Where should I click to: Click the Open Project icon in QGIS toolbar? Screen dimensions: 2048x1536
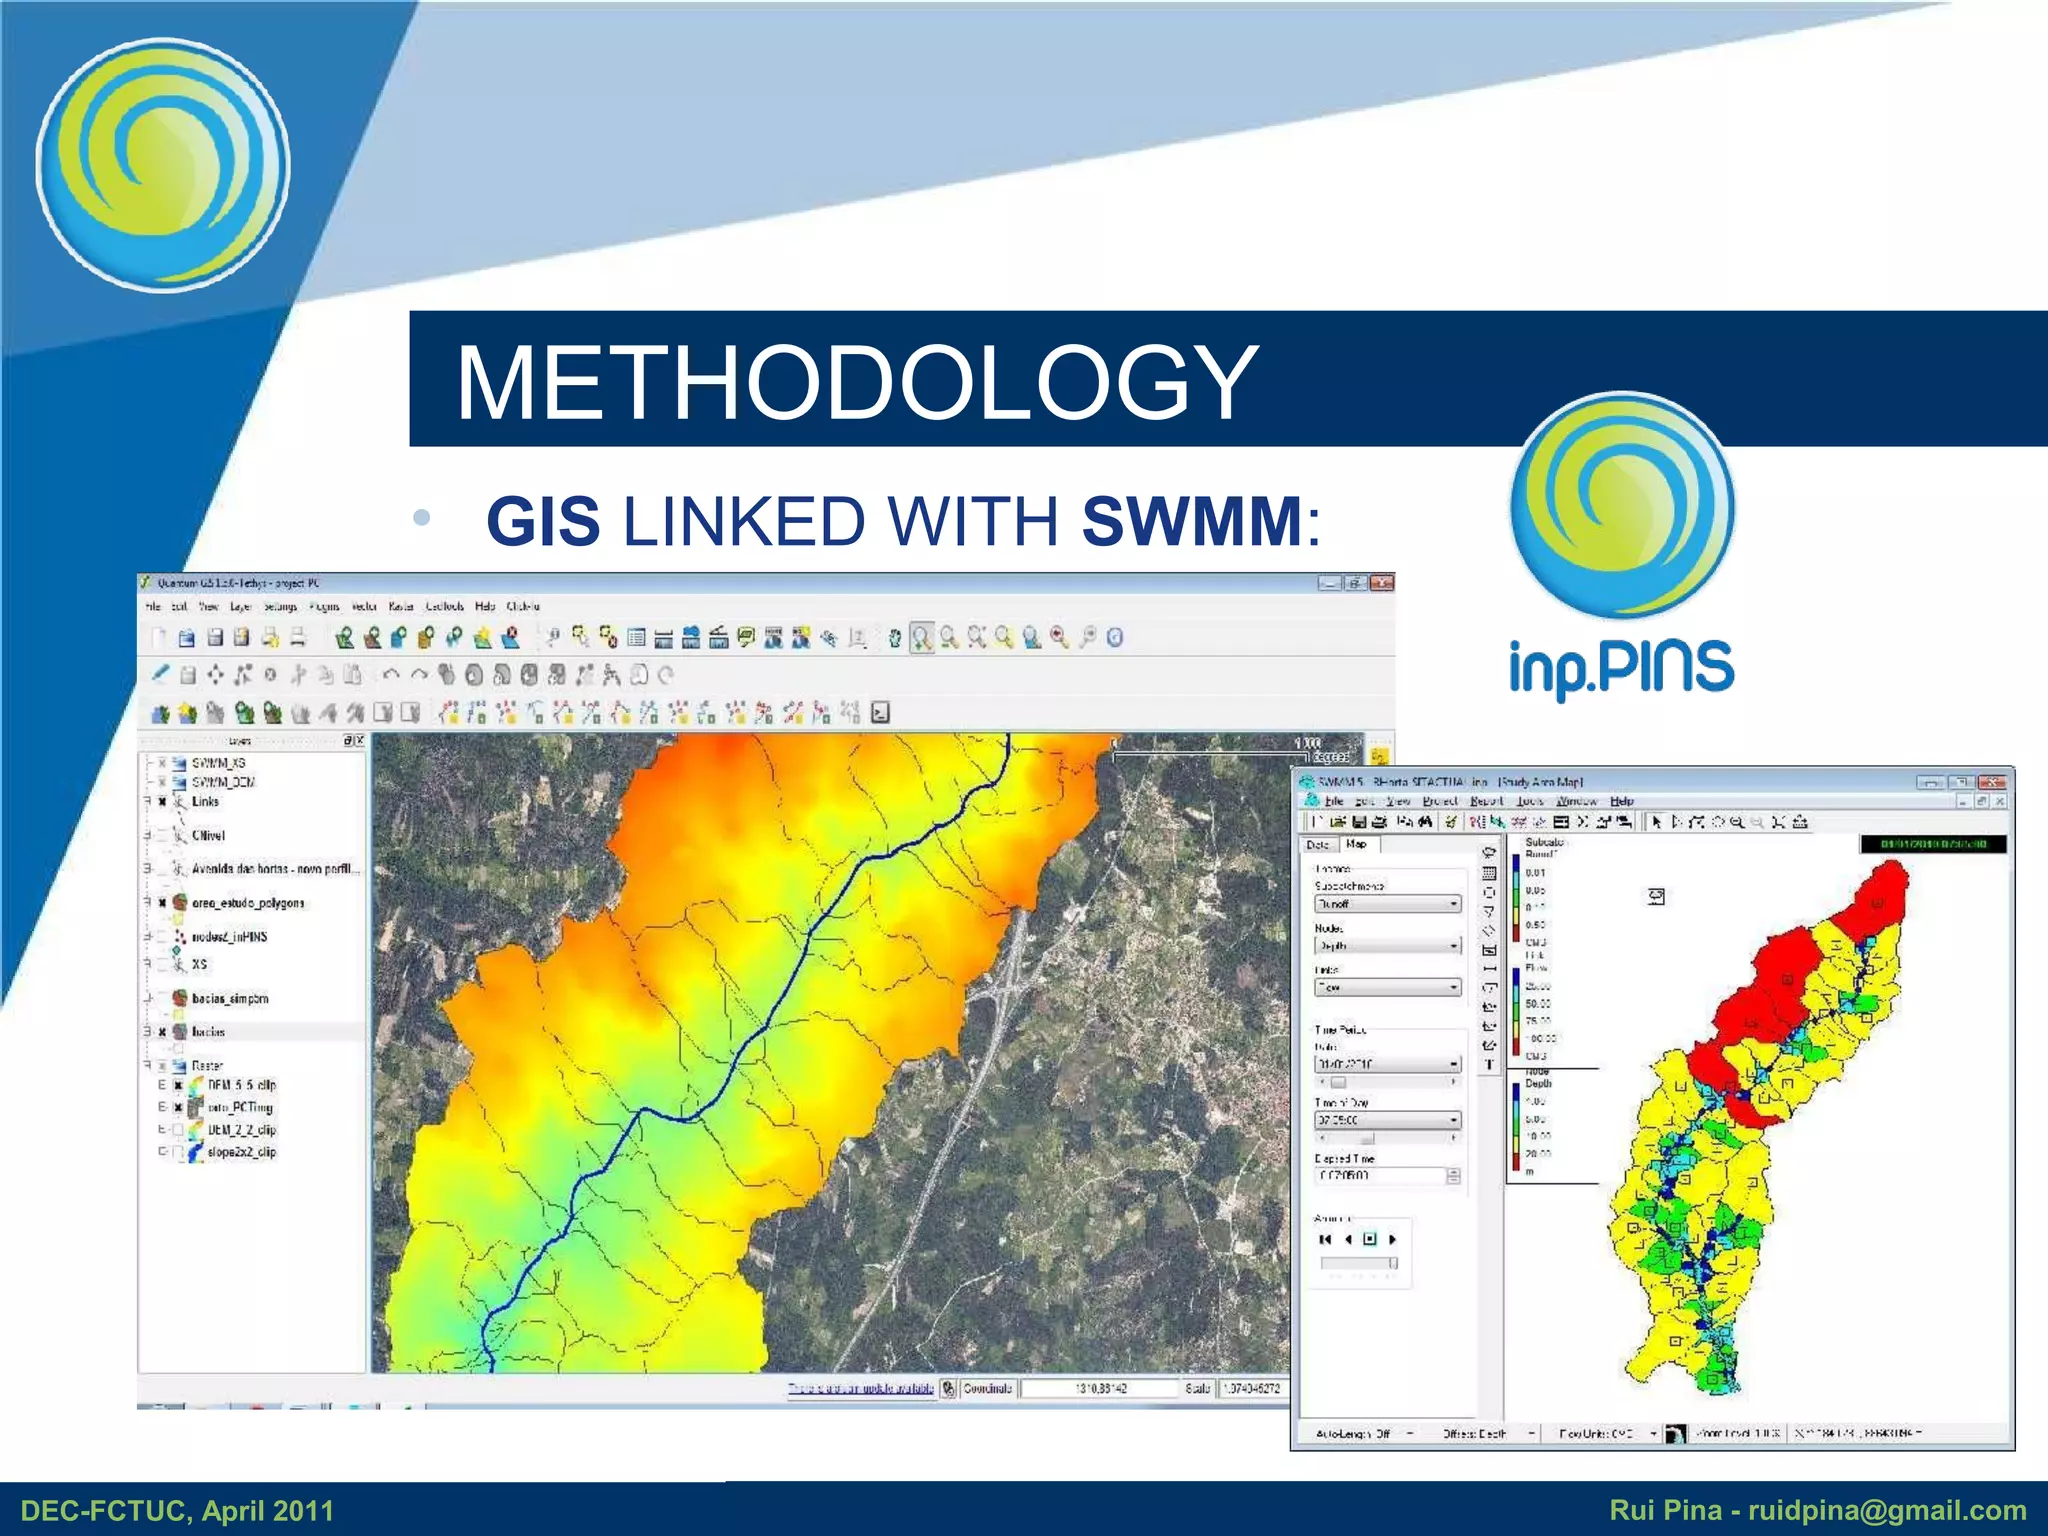187,638
